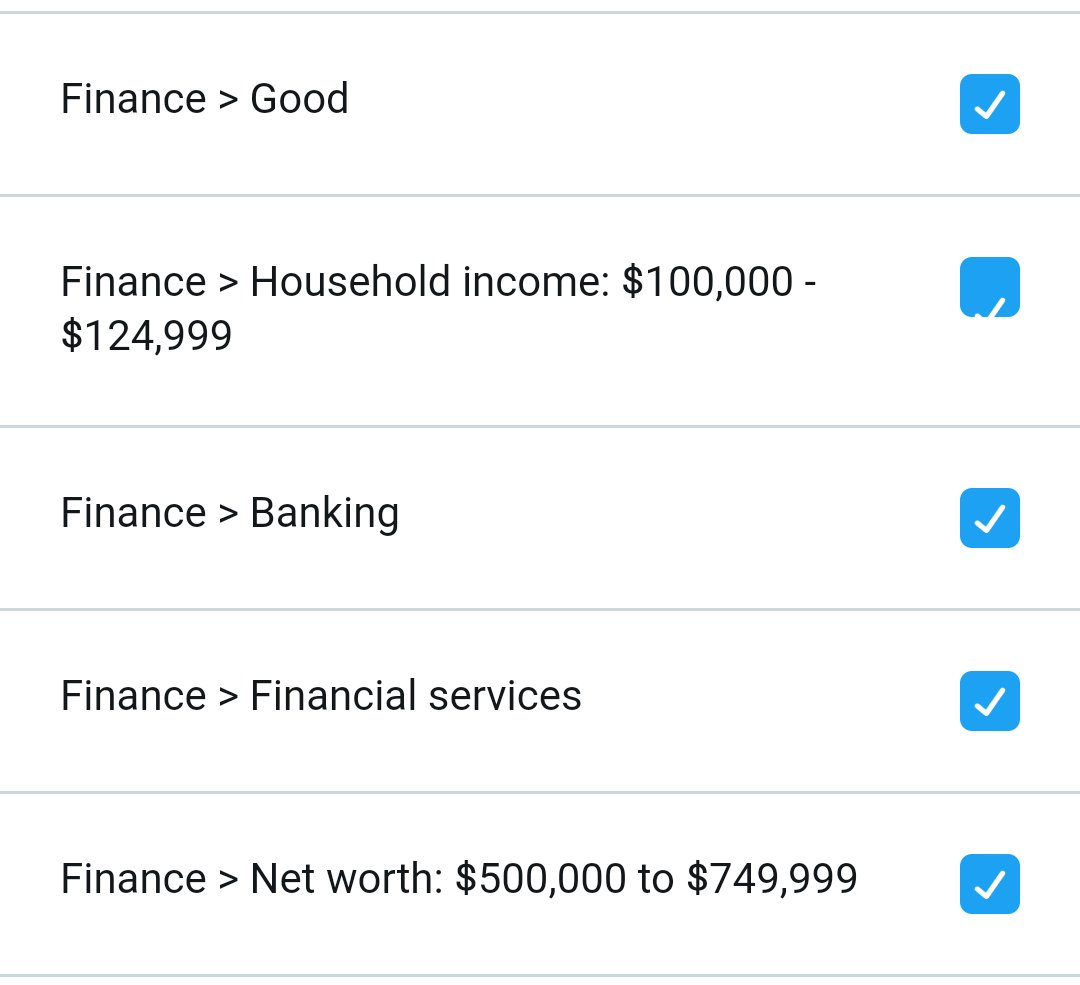Screen dimensions: 1080x985
Task: Click the checkmark icon beside Financial services
Action: [x=990, y=703]
